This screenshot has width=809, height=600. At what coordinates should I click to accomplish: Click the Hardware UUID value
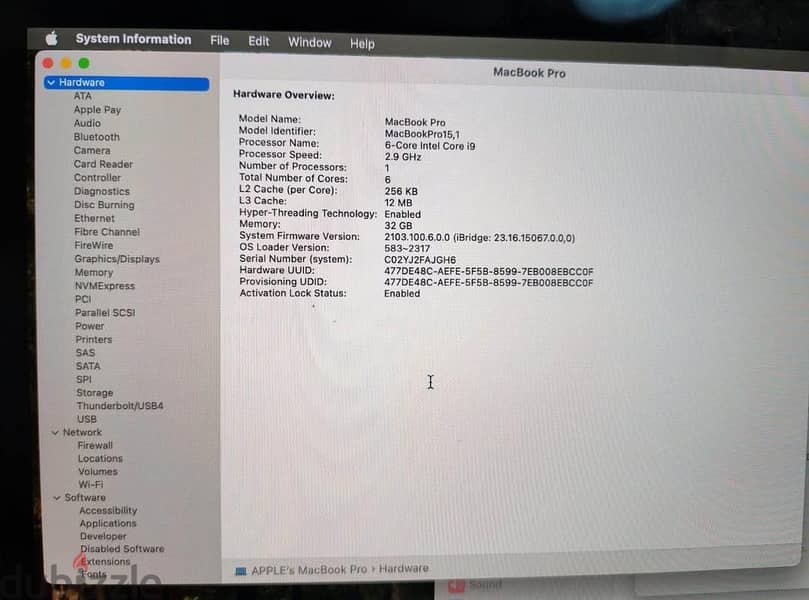tap(489, 271)
